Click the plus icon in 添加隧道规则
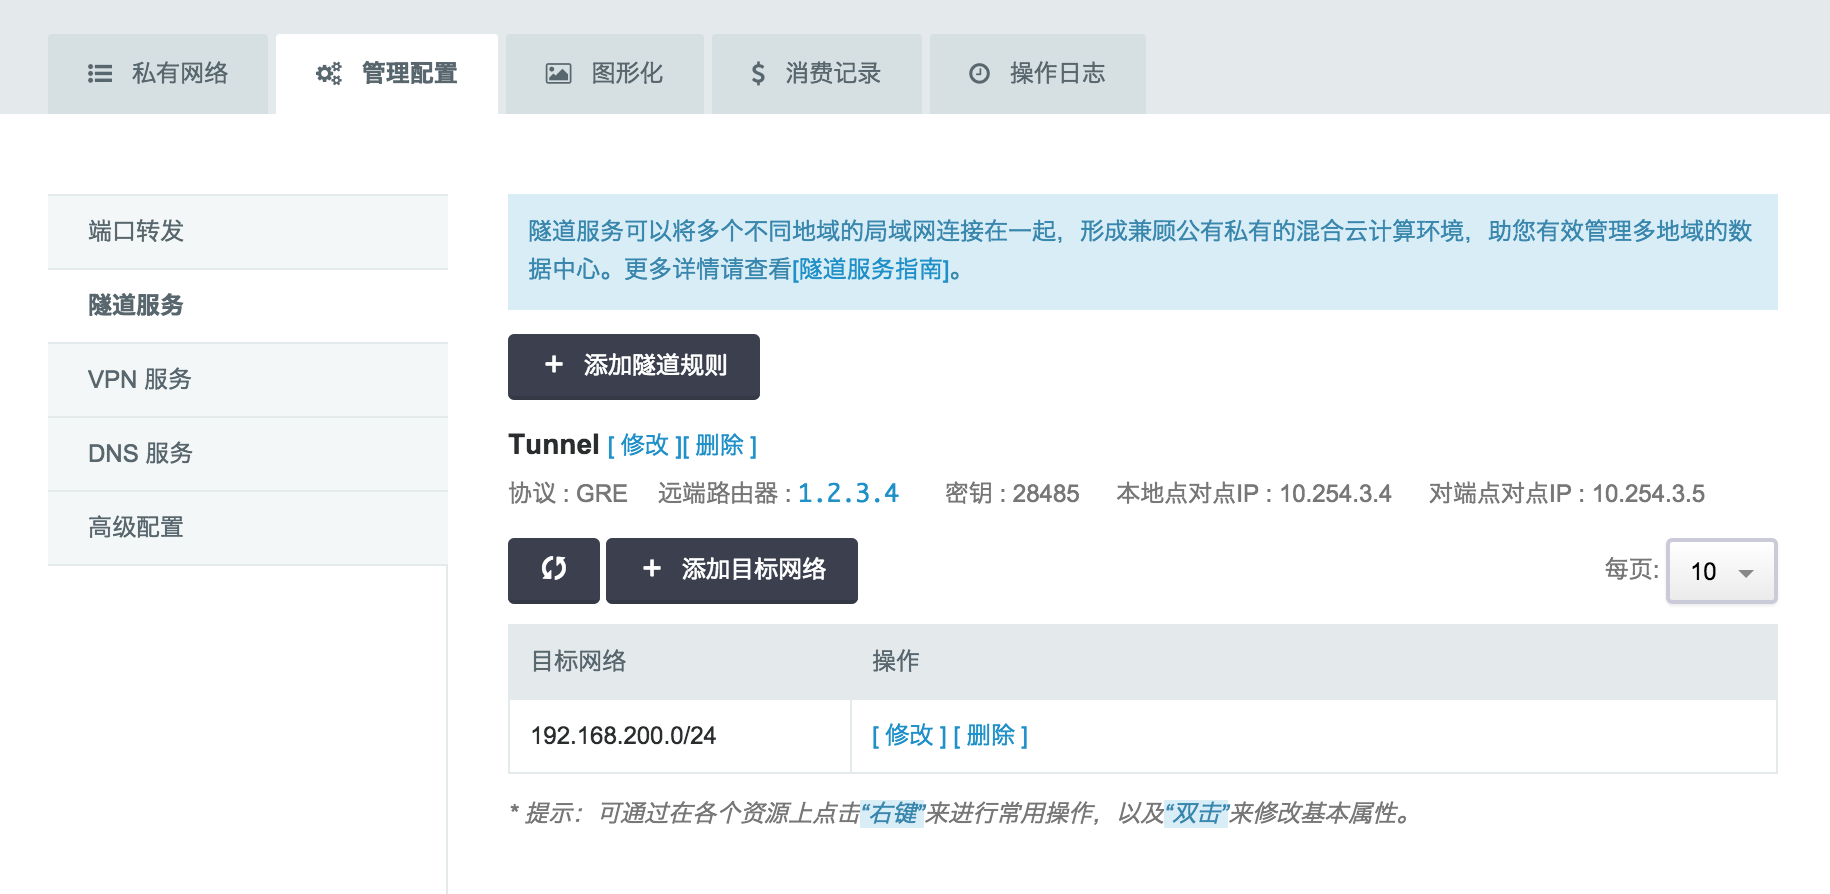This screenshot has width=1830, height=894. tap(554, 365)
